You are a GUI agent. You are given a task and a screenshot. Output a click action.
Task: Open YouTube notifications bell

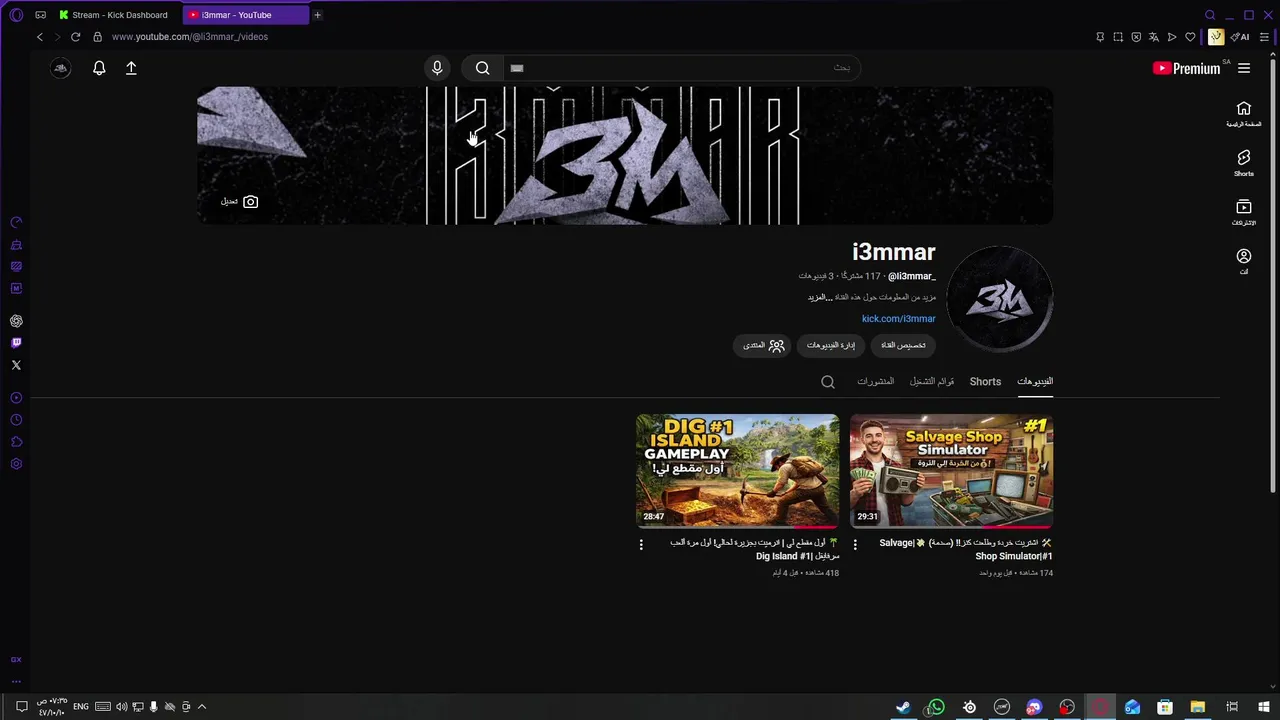pyautogui.click(x=99, y=68)
